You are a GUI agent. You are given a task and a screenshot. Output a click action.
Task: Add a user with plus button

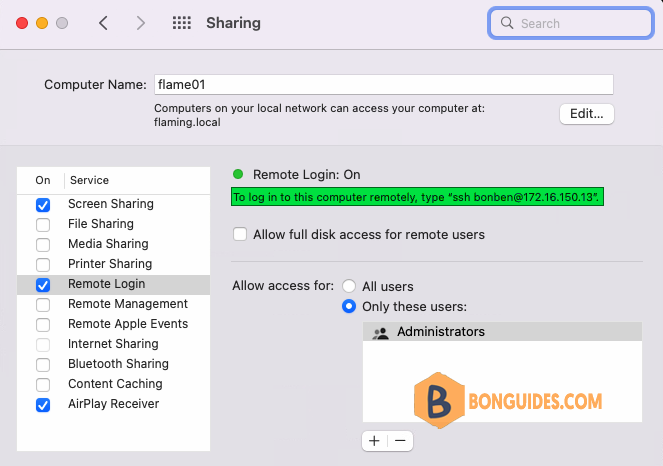[374, 441]
